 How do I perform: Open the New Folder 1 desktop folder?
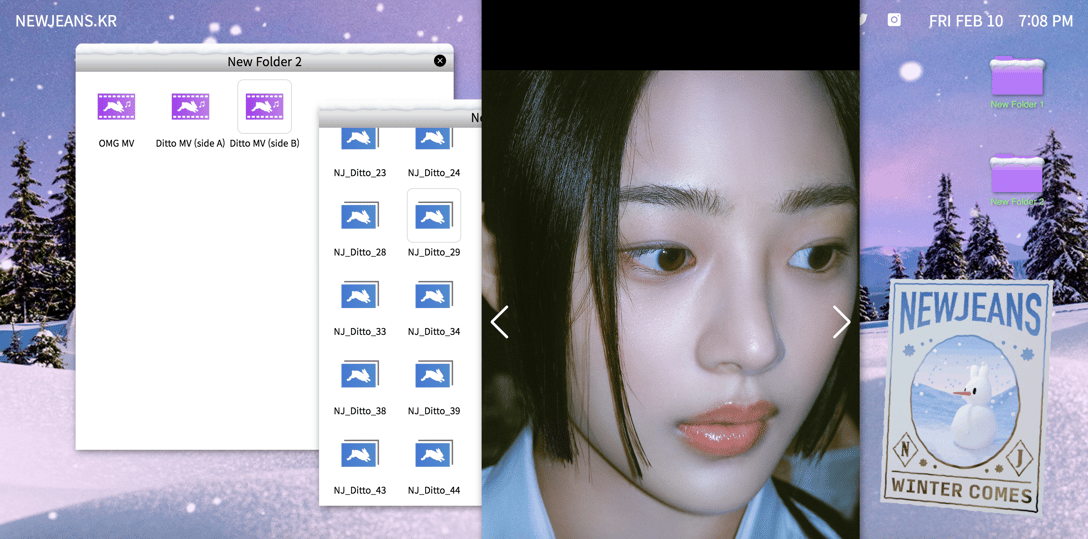pyautogui.click(x=1016, y=78)
